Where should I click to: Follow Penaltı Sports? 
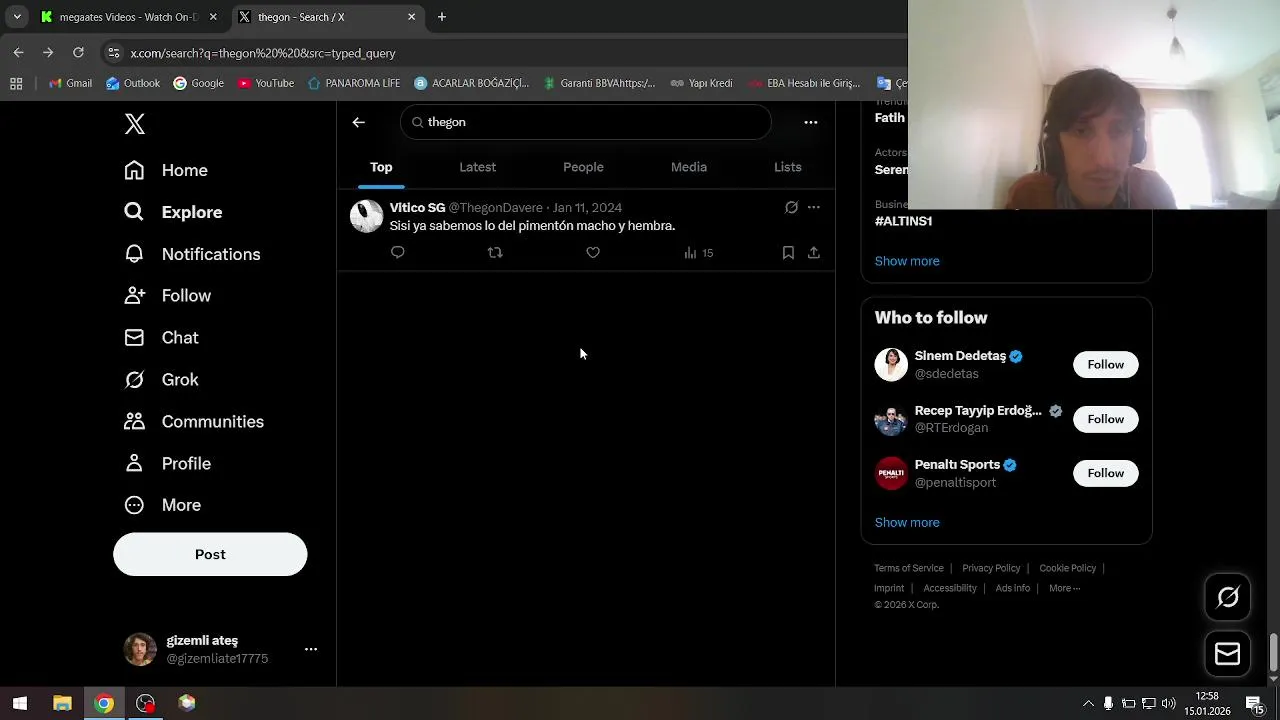[x=1106, y=473]
